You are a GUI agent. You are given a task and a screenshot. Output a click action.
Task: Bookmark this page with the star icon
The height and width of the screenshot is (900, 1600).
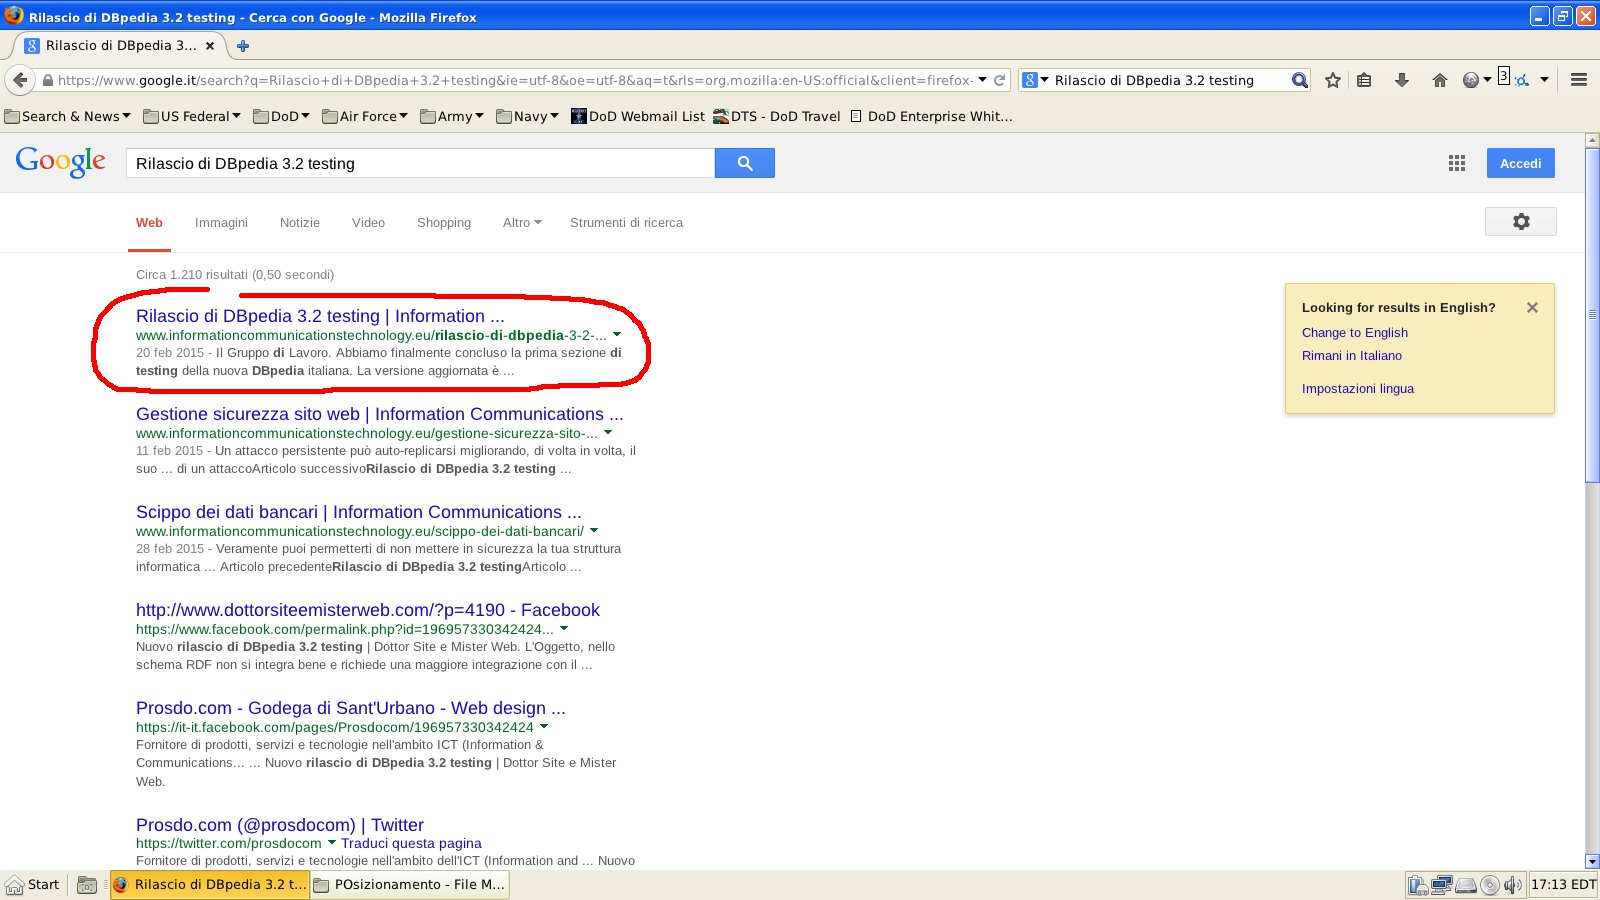pyautogui.click(x=1333, y=80)
